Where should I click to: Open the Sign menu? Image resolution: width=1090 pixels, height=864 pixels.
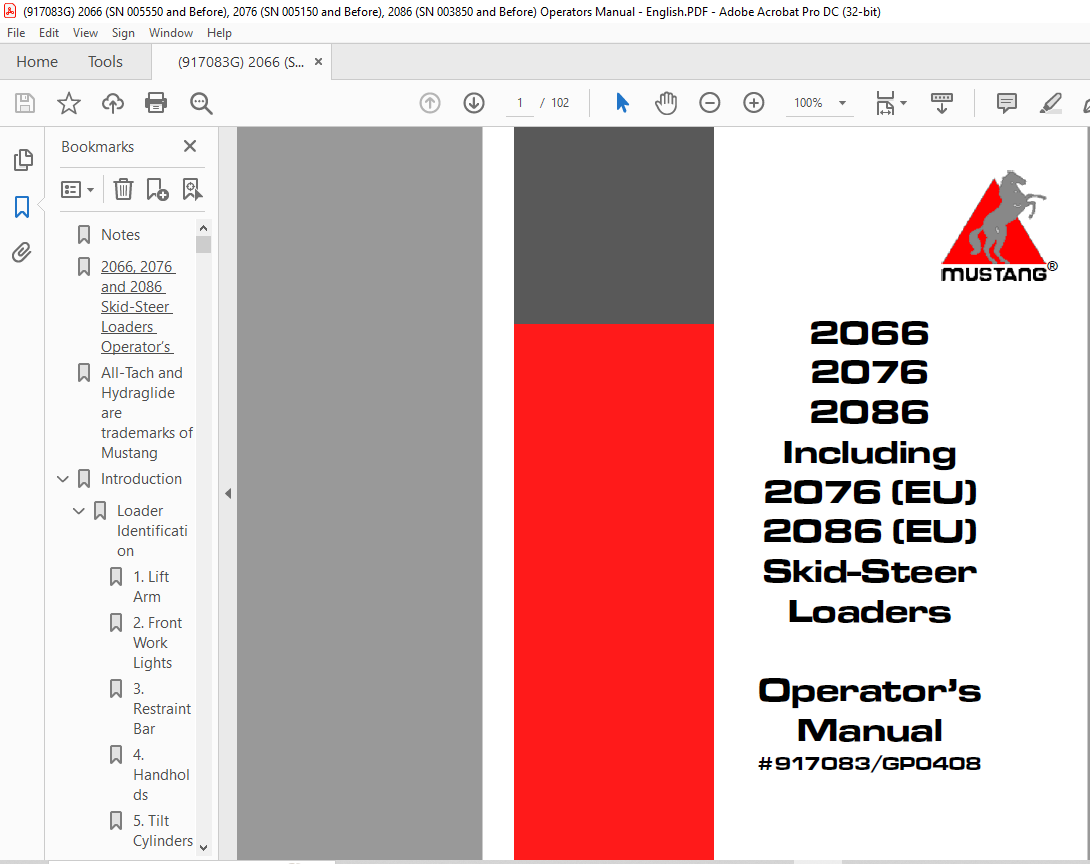pos(123,33)
